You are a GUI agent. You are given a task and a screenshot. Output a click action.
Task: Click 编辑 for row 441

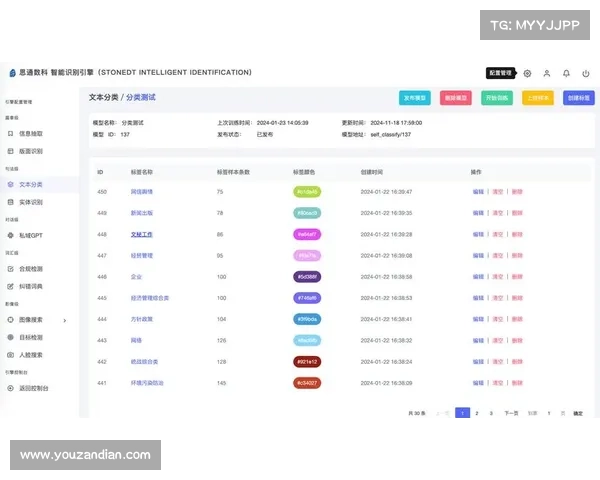pos(478,383)
